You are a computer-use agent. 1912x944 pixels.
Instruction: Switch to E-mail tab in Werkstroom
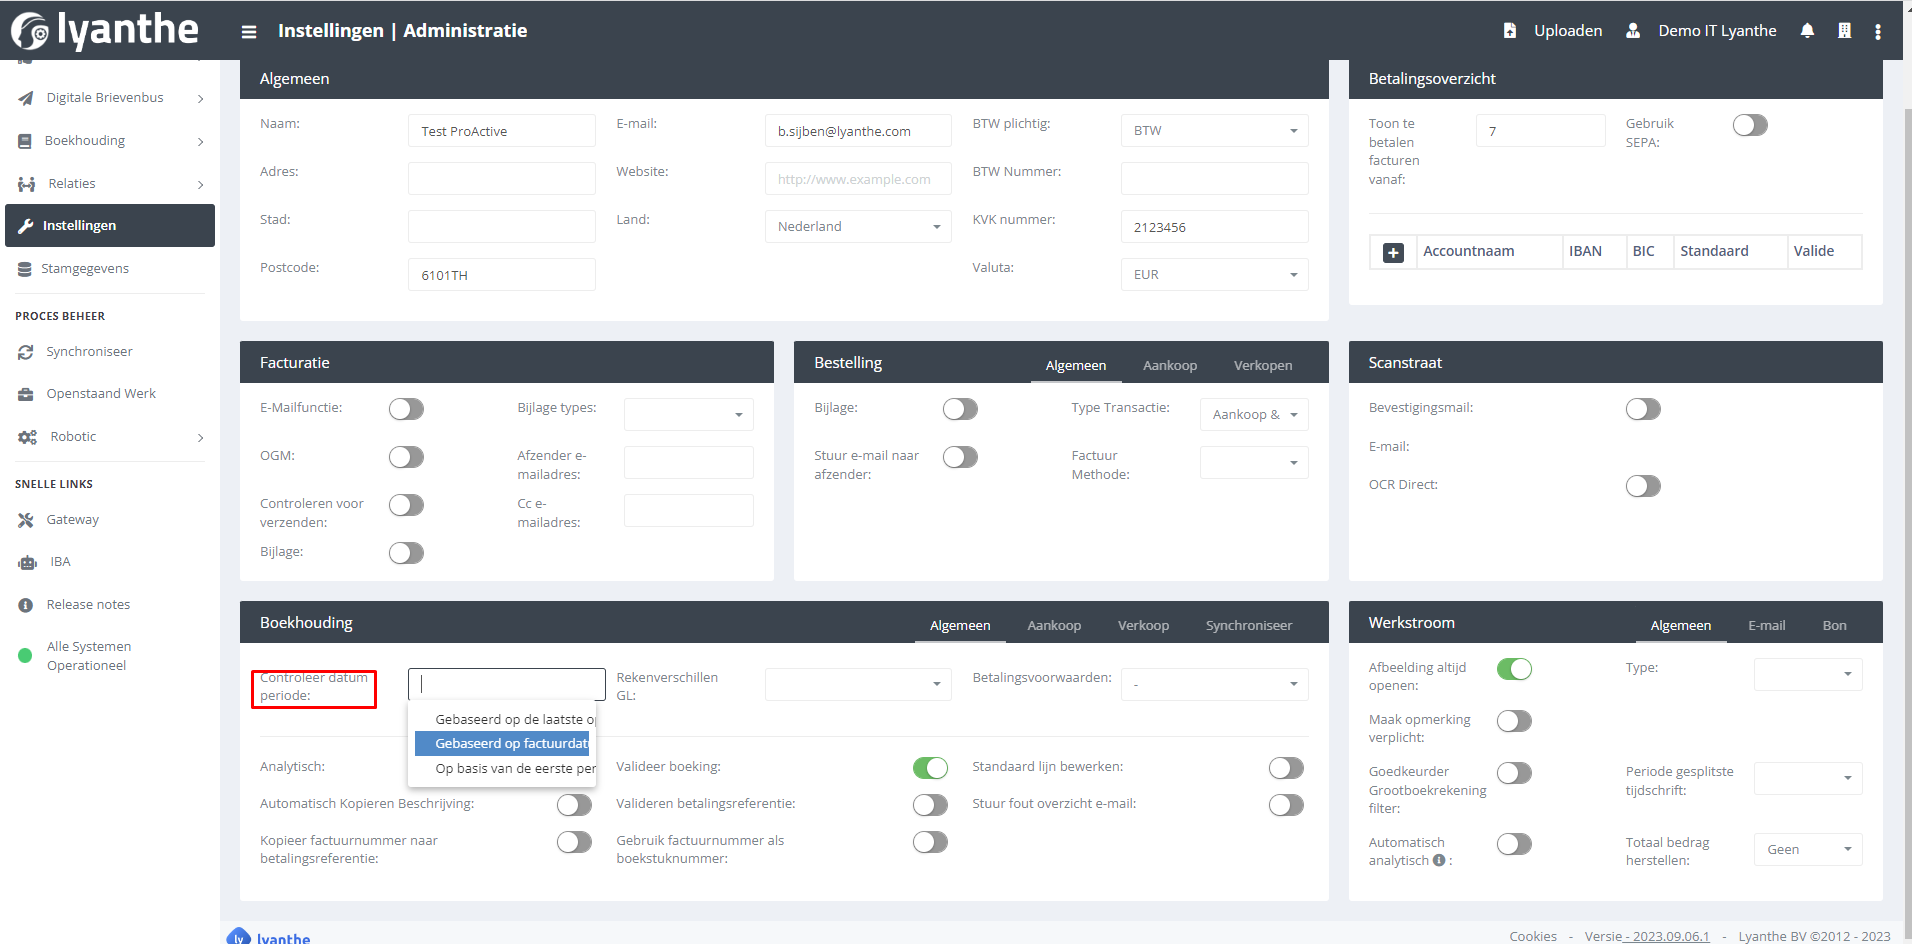[1766, 626]
